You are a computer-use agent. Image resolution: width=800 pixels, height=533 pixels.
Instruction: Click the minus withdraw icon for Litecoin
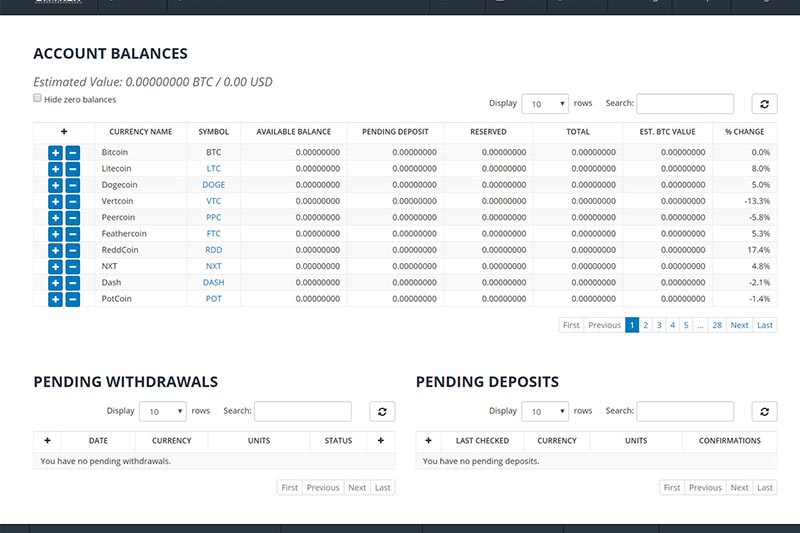click(x=72, y=169)
